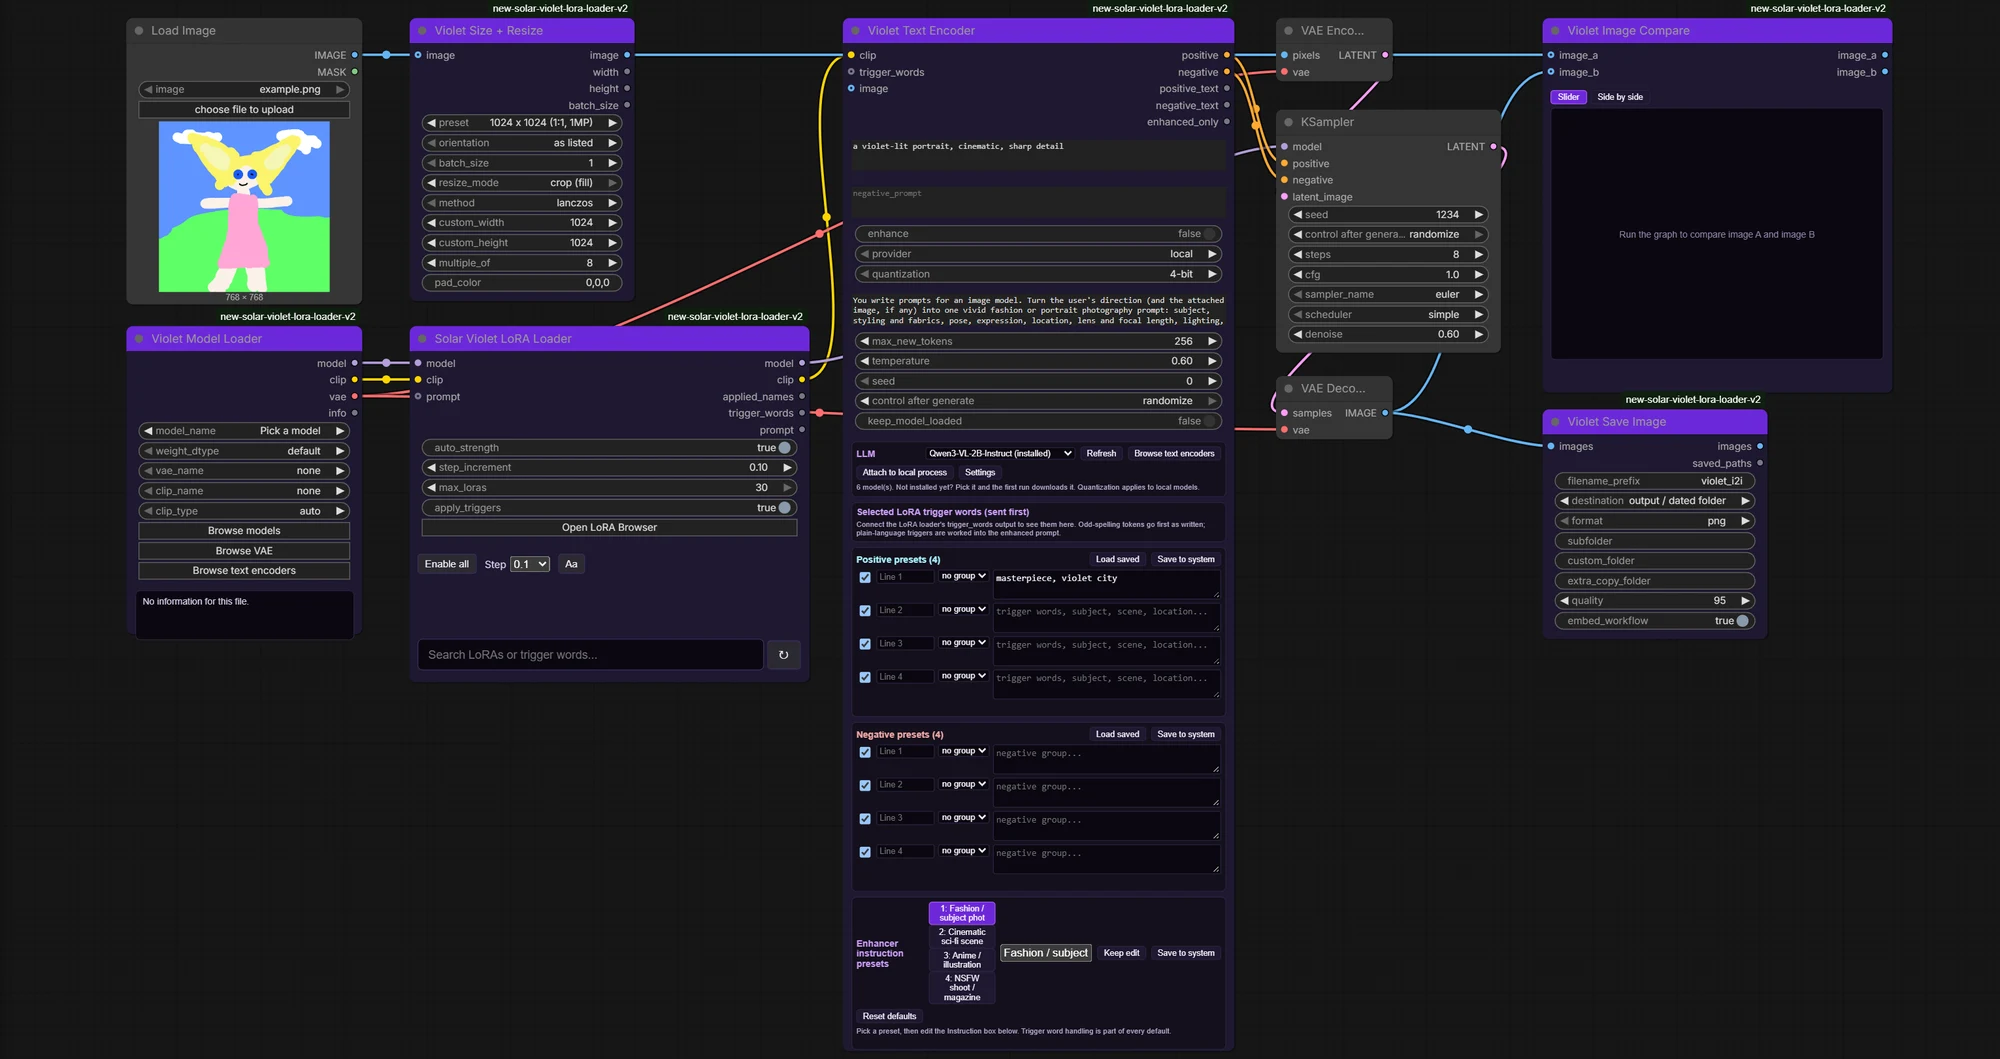Screen dimensions: 2000x1059
Task: Increase max_new_tokens with right arrow
Action: click(x=1211, y=341)
